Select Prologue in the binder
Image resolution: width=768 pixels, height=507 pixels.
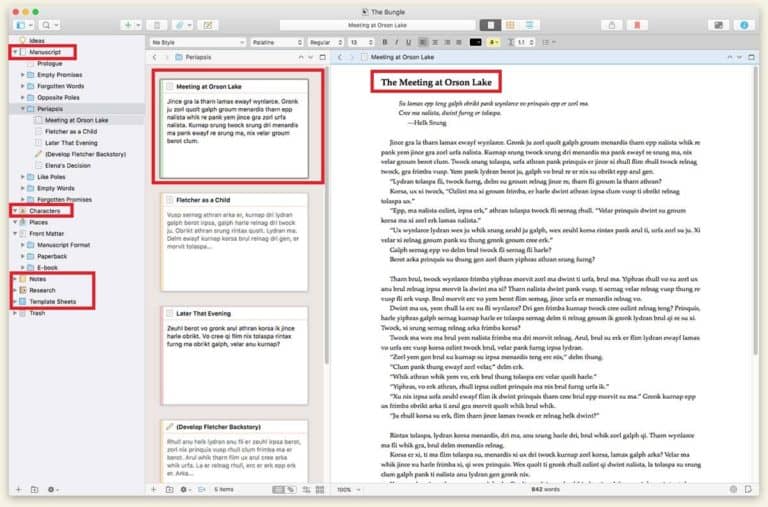(x=49, y=64)
